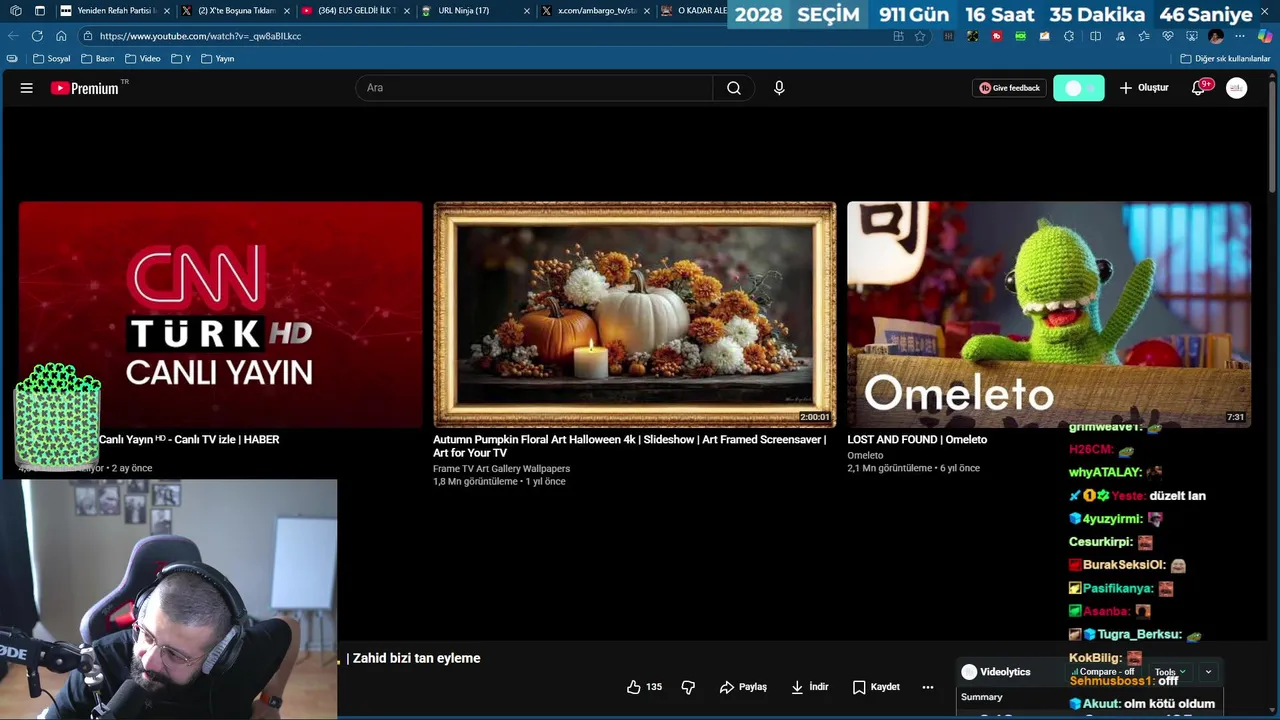Viewport: 1280px width, 720px height.
Task: Open the Omeleto channel link
Action: point(865,455)
